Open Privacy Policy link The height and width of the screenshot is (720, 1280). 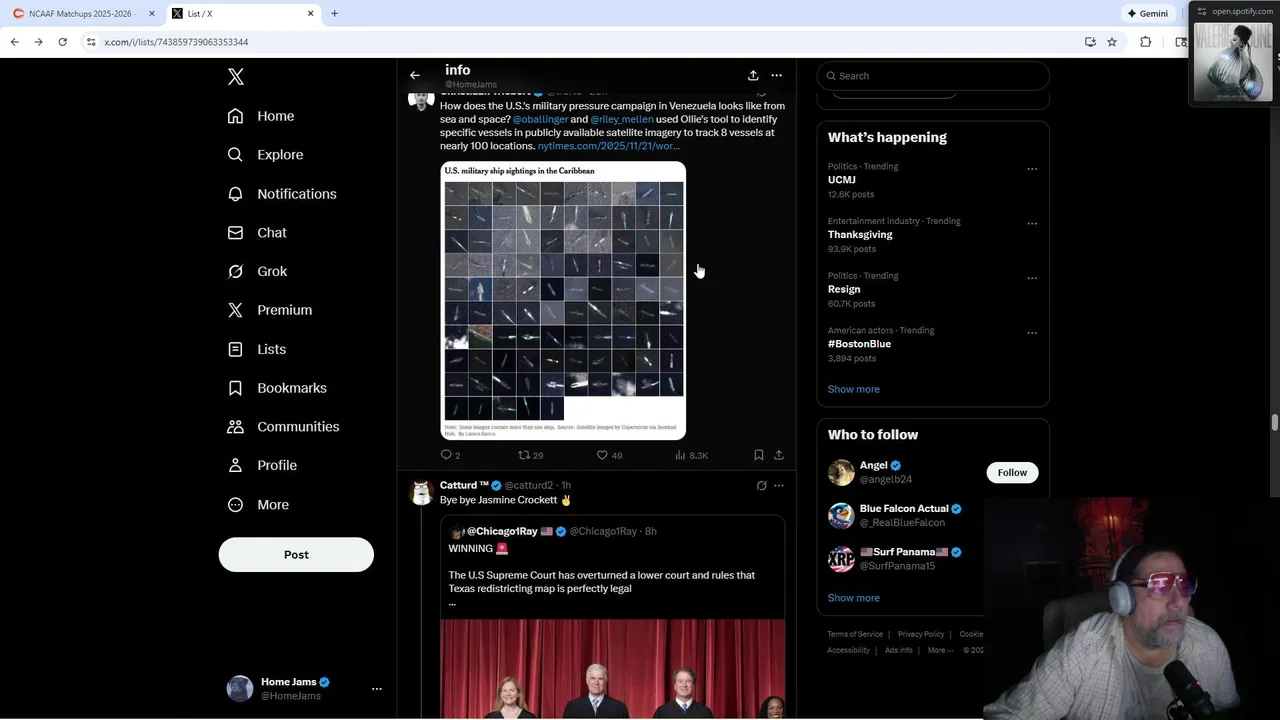click(x=920, y=634)
